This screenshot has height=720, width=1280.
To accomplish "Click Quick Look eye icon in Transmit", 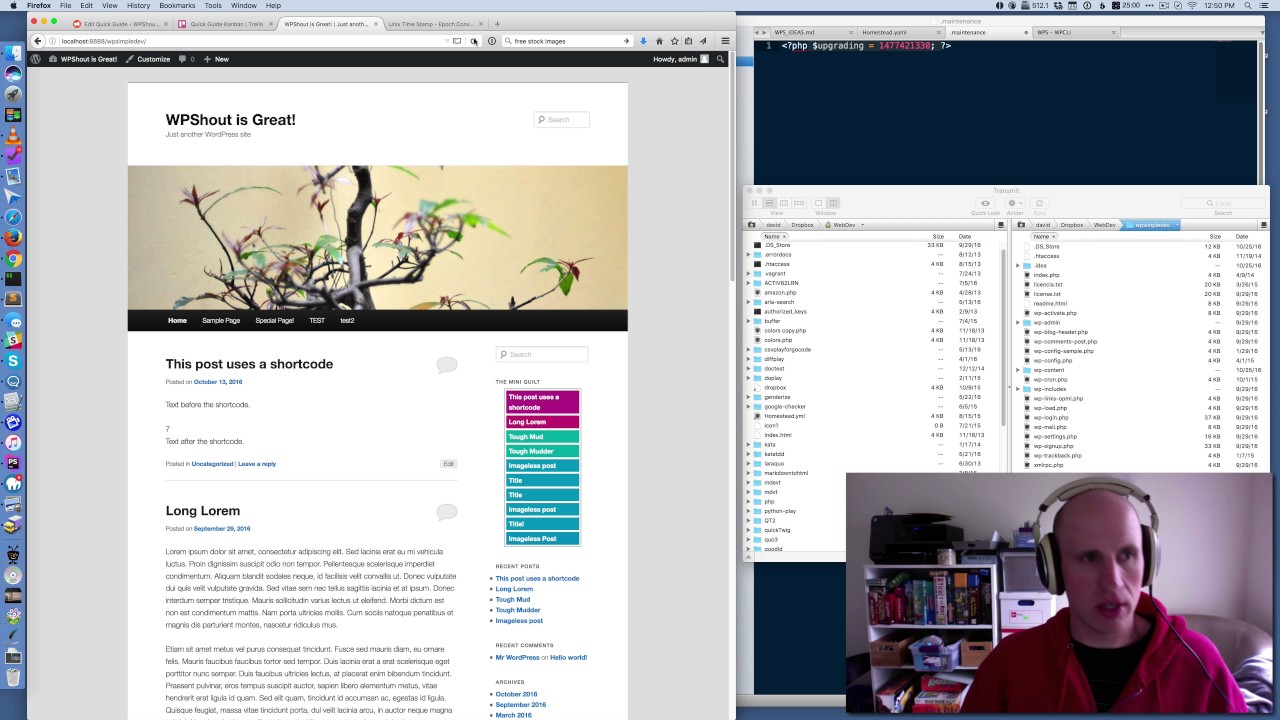I will pyautogui.click(x=985, y=203).
